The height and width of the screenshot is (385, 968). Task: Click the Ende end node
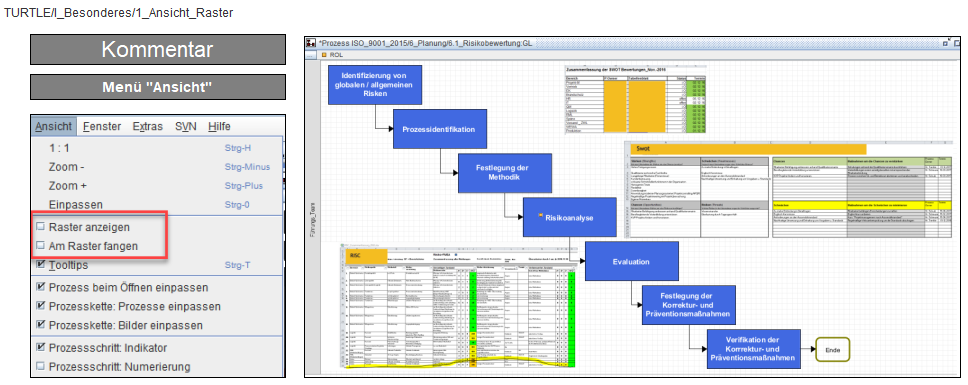(x=832, y=350)
